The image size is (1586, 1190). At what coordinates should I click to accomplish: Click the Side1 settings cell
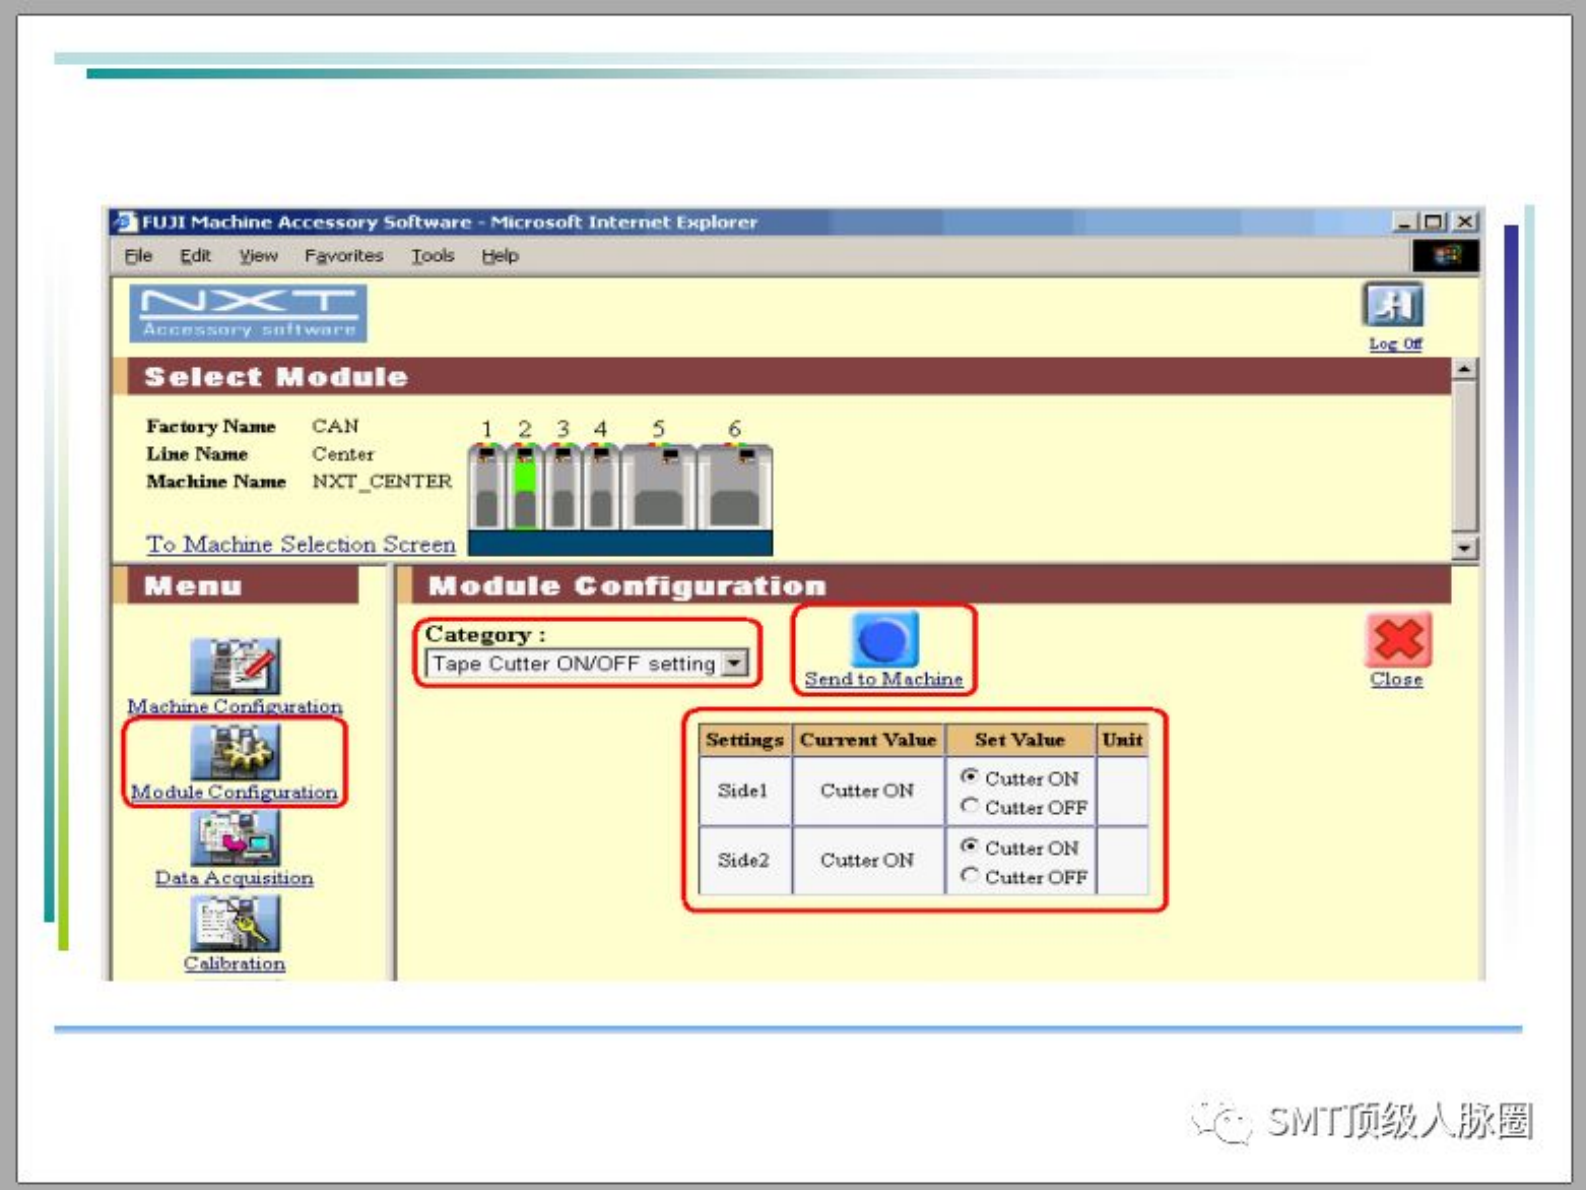coord(744,791)
